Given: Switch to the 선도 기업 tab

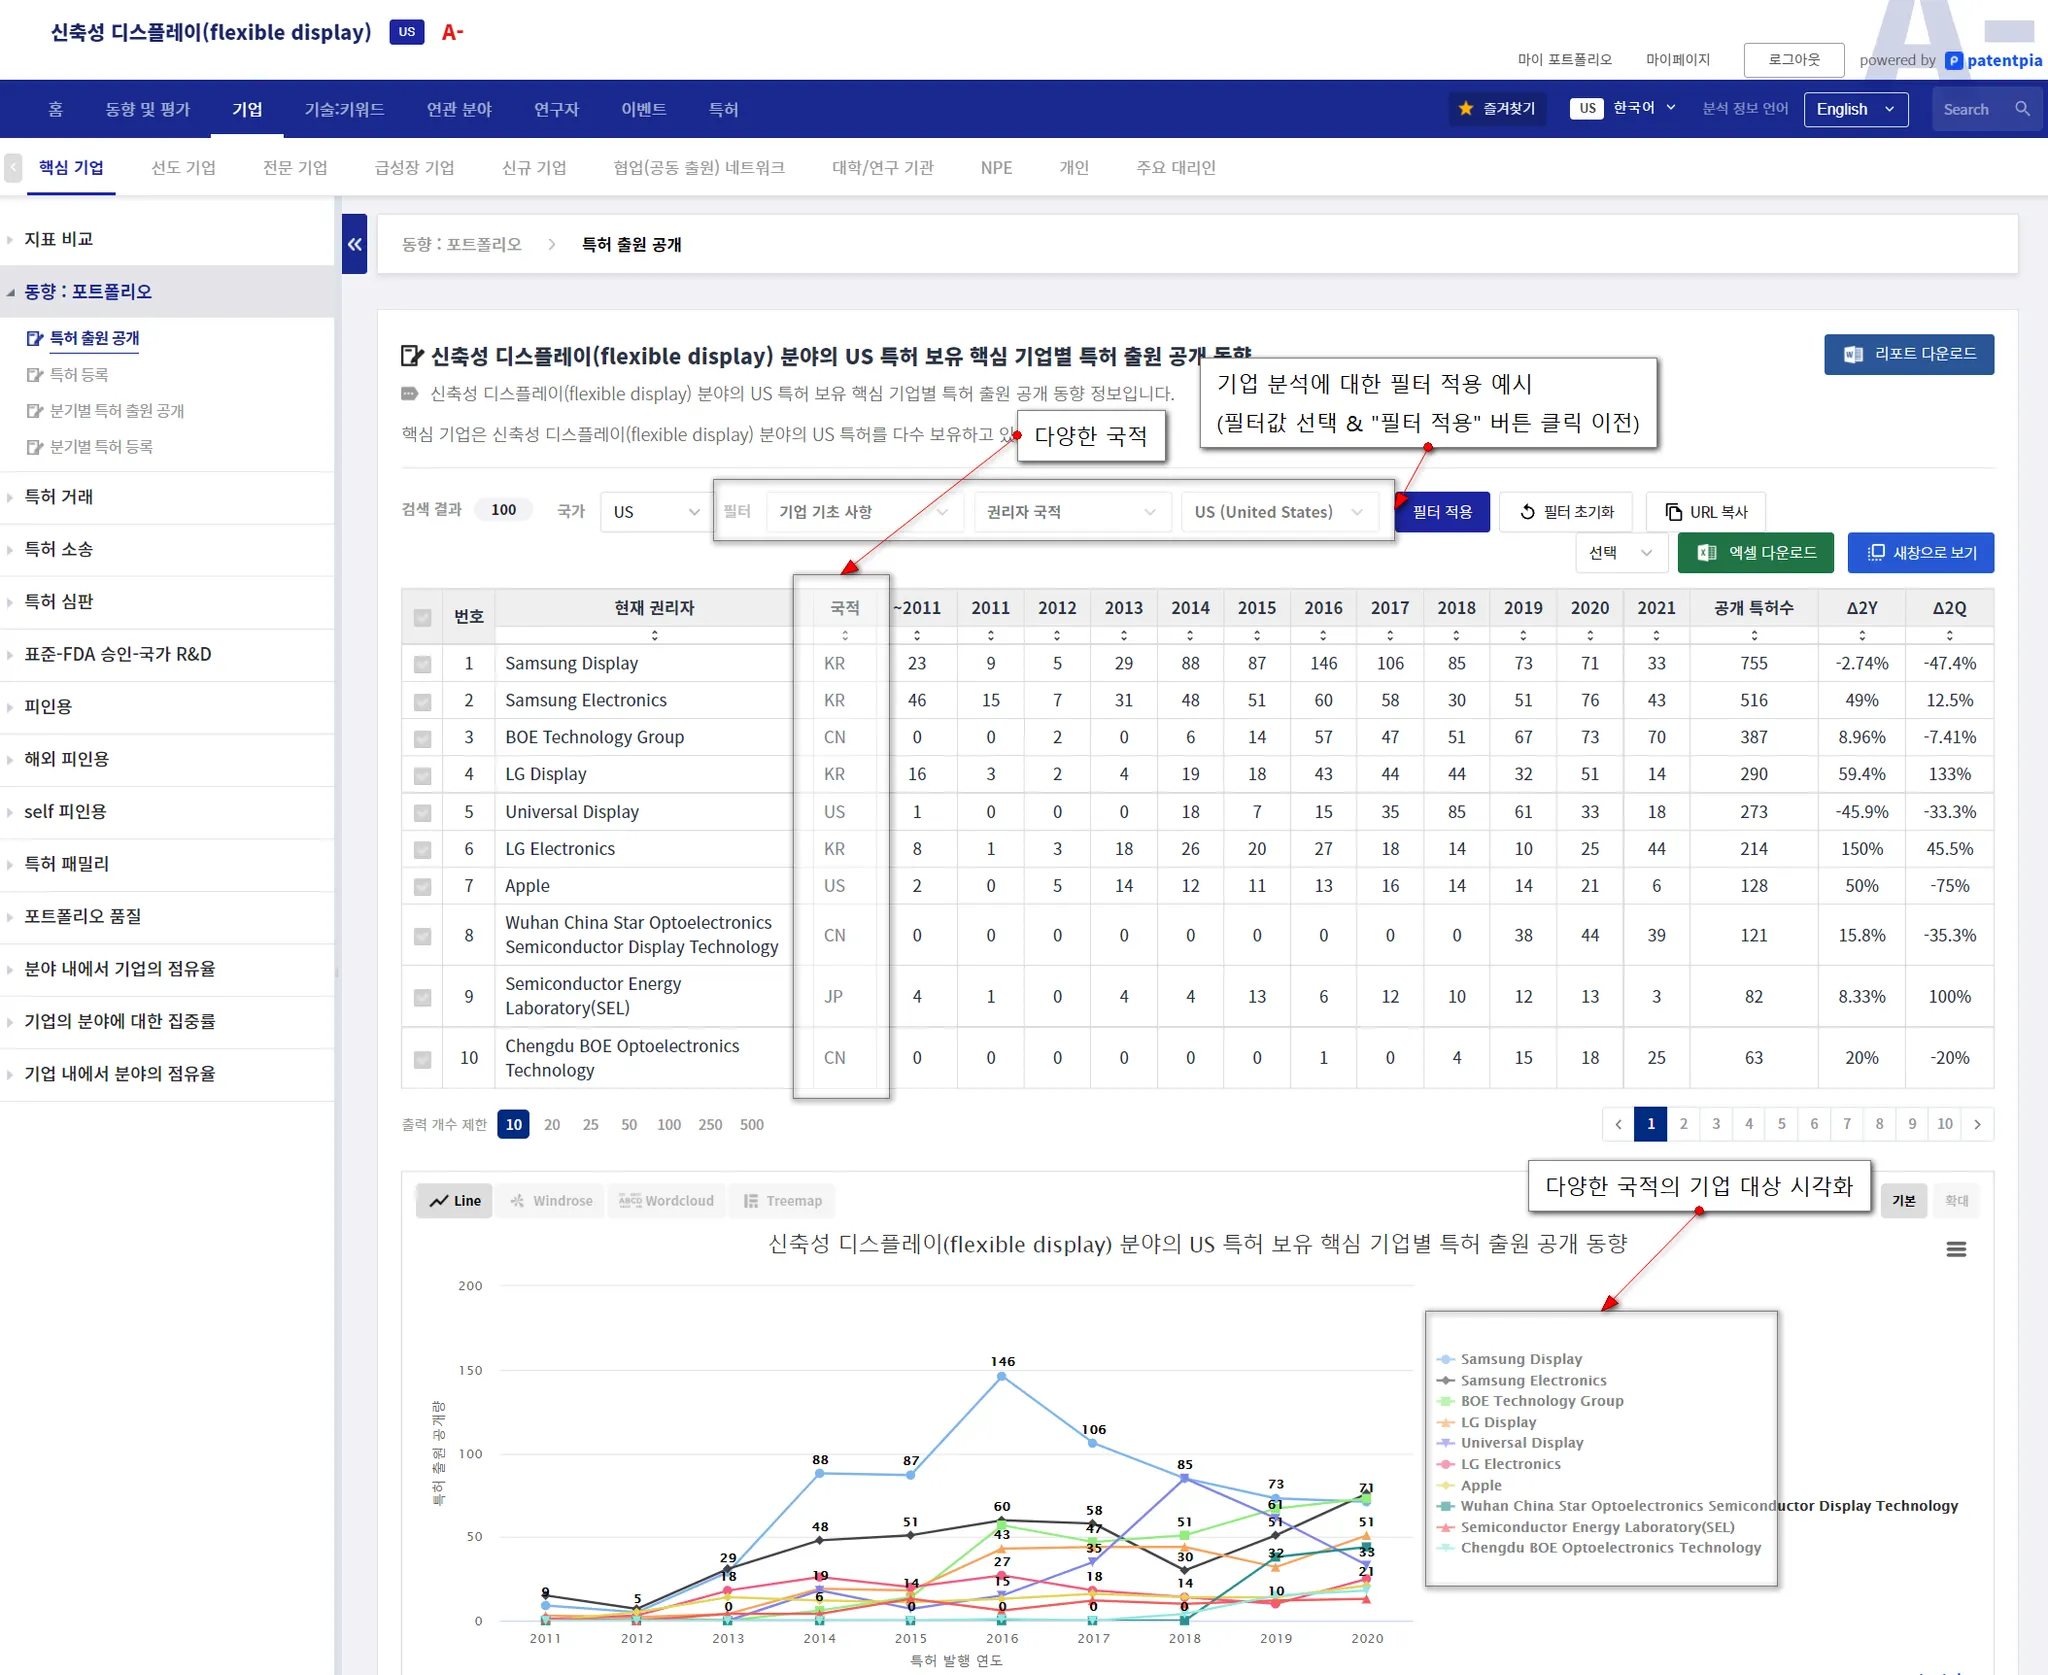Looking at the screenshot, I should (x=183, y=167).
